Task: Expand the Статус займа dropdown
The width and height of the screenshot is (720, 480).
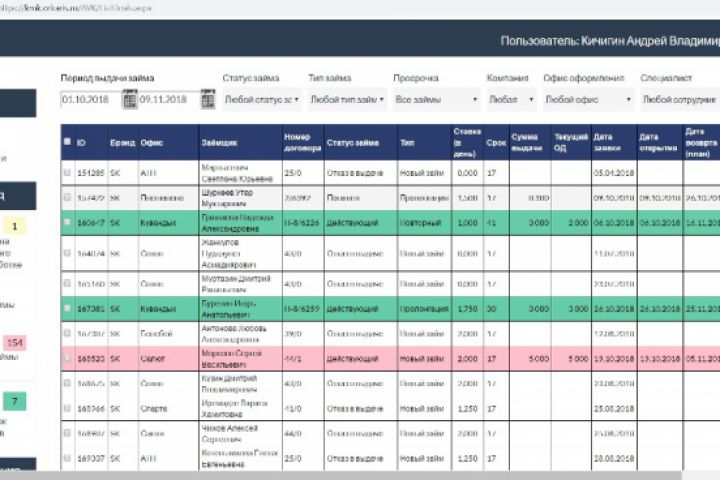Action: pyautogui.click(x=262, y=100)
